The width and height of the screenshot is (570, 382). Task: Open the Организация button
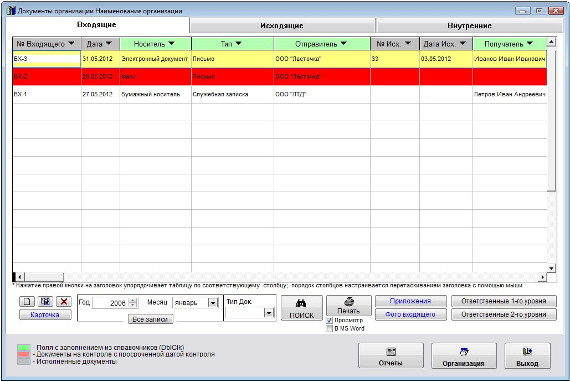click(463, 355)
